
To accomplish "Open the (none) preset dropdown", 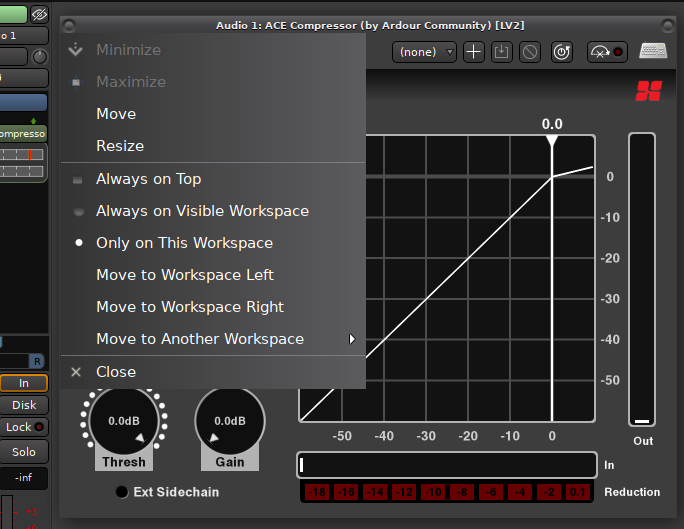I will pos(424,52).
